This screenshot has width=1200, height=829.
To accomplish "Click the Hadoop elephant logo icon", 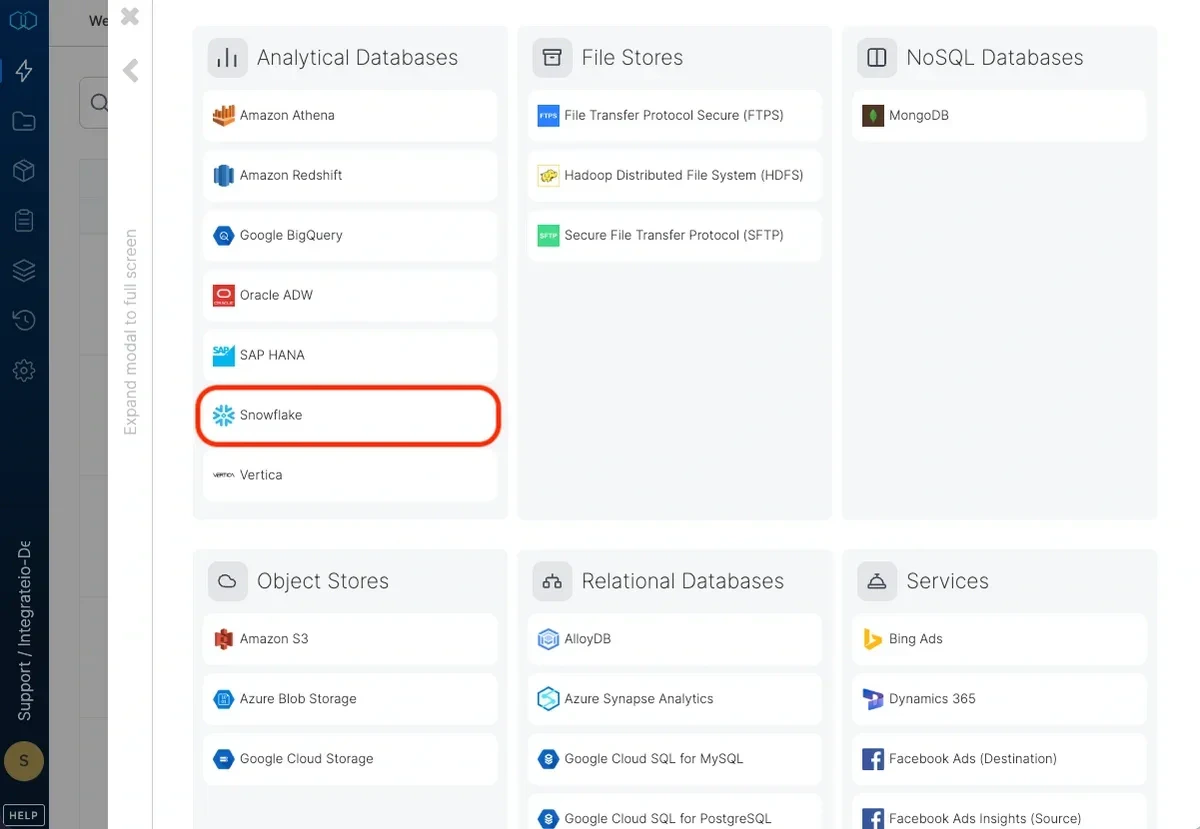I will pyautogui.click(x=548, y=175).
